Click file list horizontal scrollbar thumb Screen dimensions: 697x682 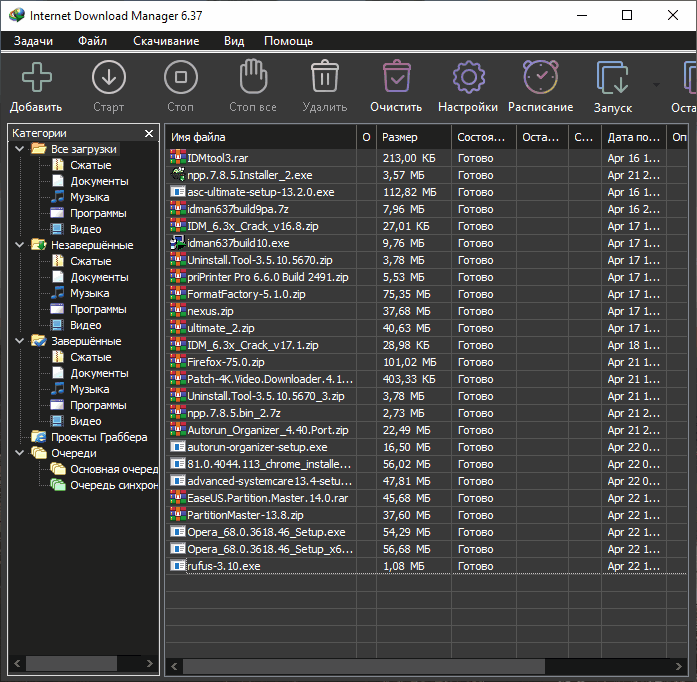coord(364,666)
